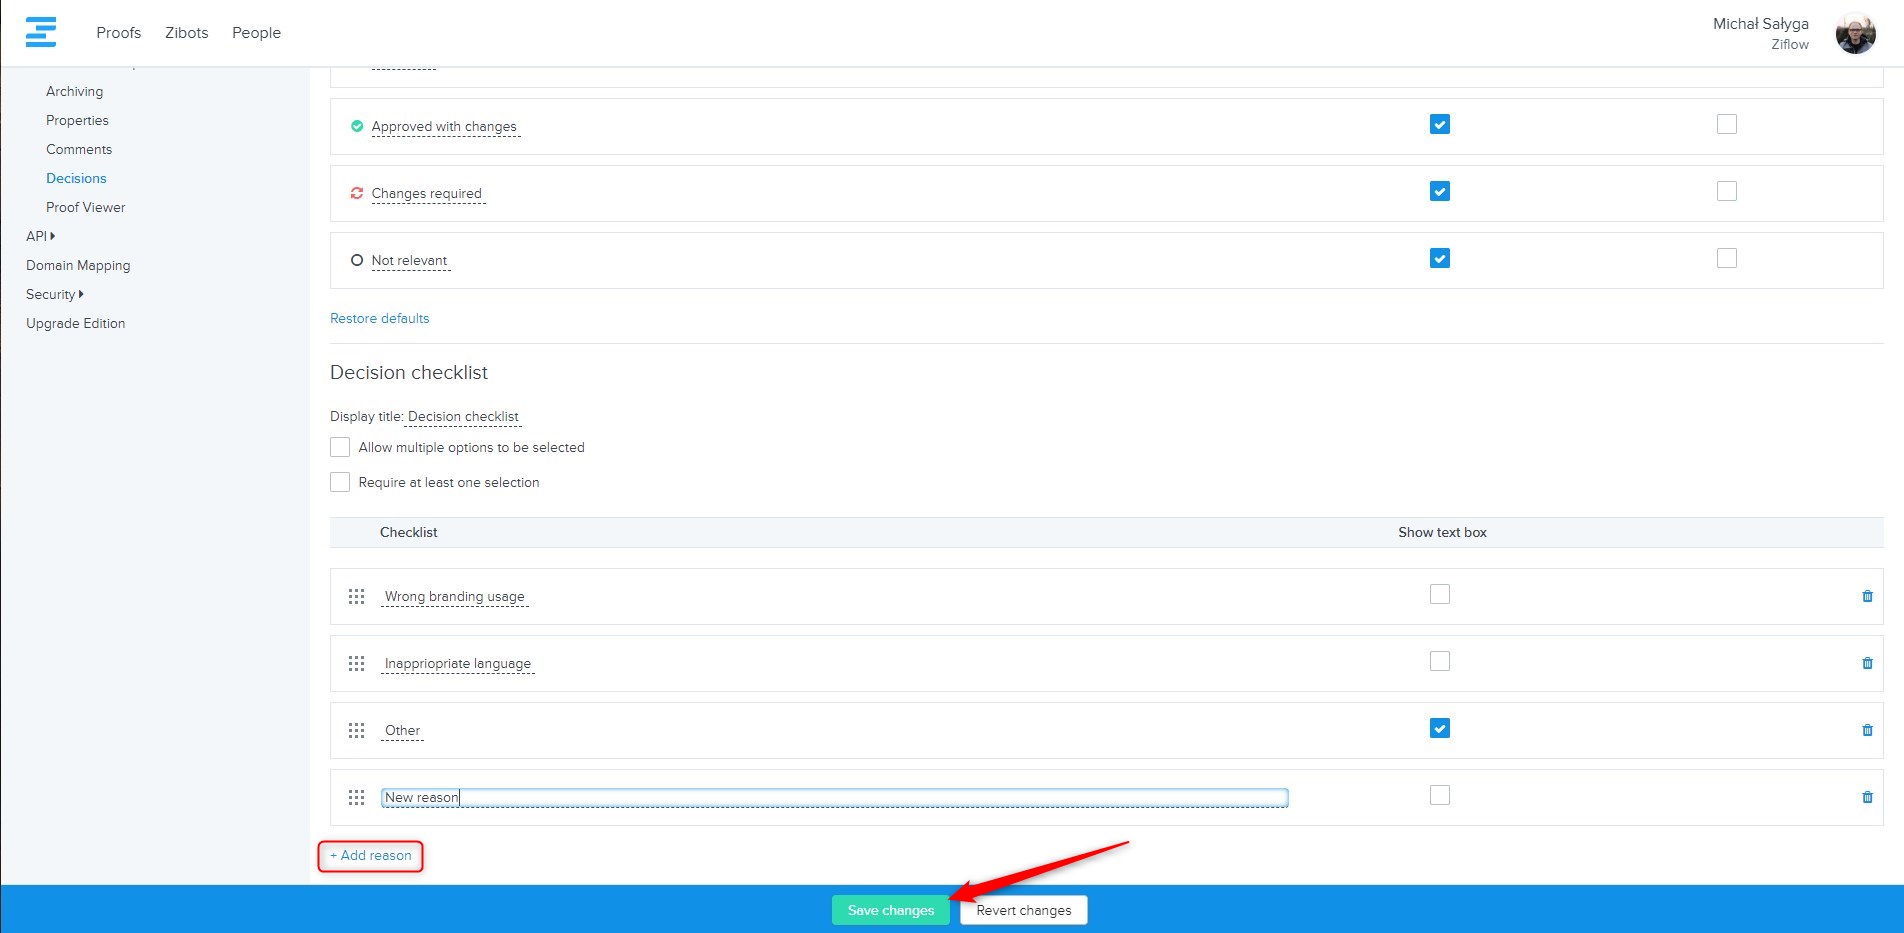
Task: Click inside the New reason text field
Action: (x=833, y=798)
